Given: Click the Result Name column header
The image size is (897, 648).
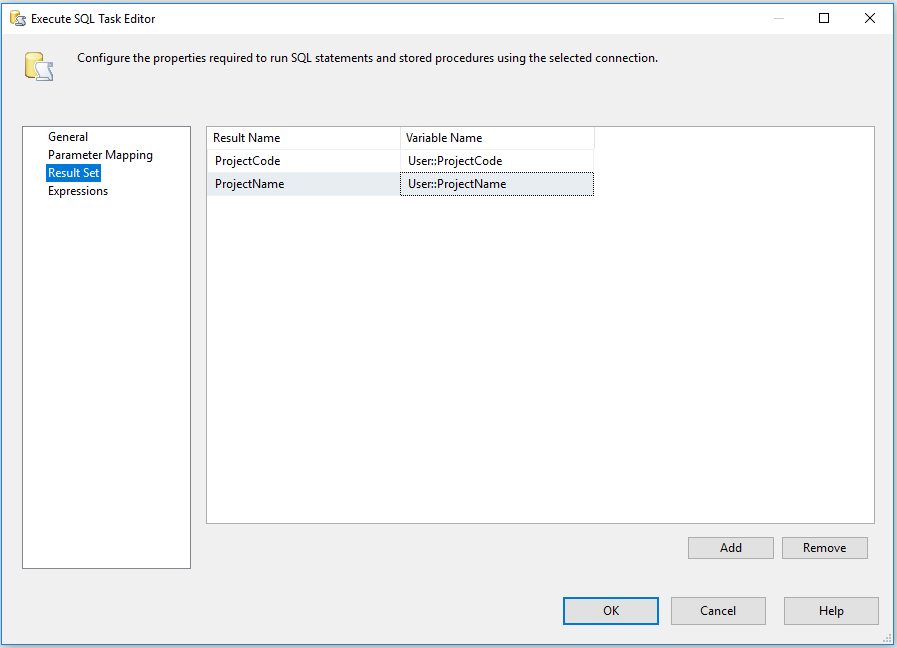Looking at the screenshot, I should 247,137.
